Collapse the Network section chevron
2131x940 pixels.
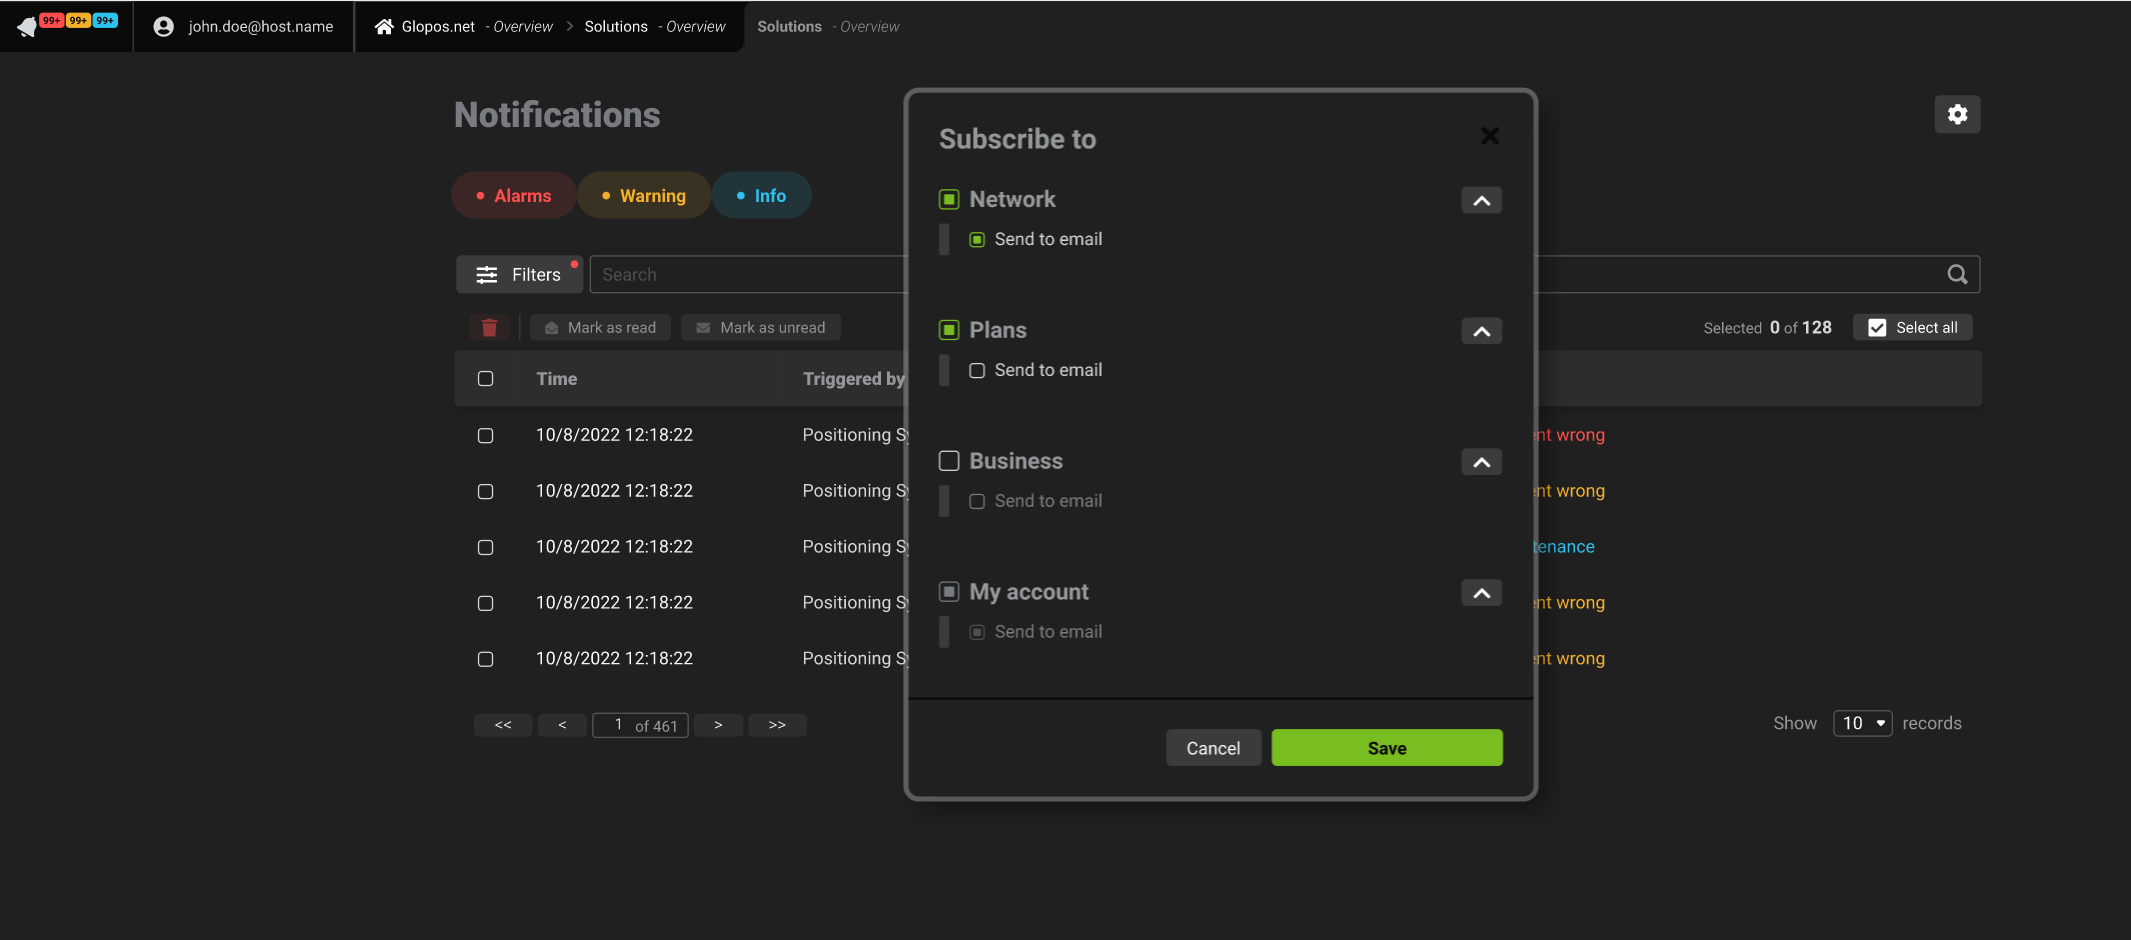[x=1481, y=201]
